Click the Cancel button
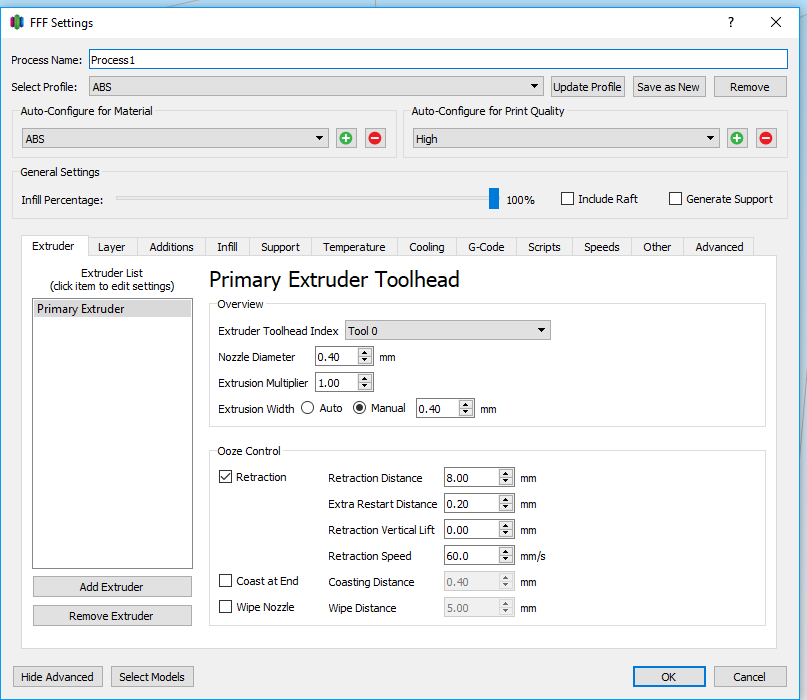Screen dimensions: 807x700 click(750, 676)
